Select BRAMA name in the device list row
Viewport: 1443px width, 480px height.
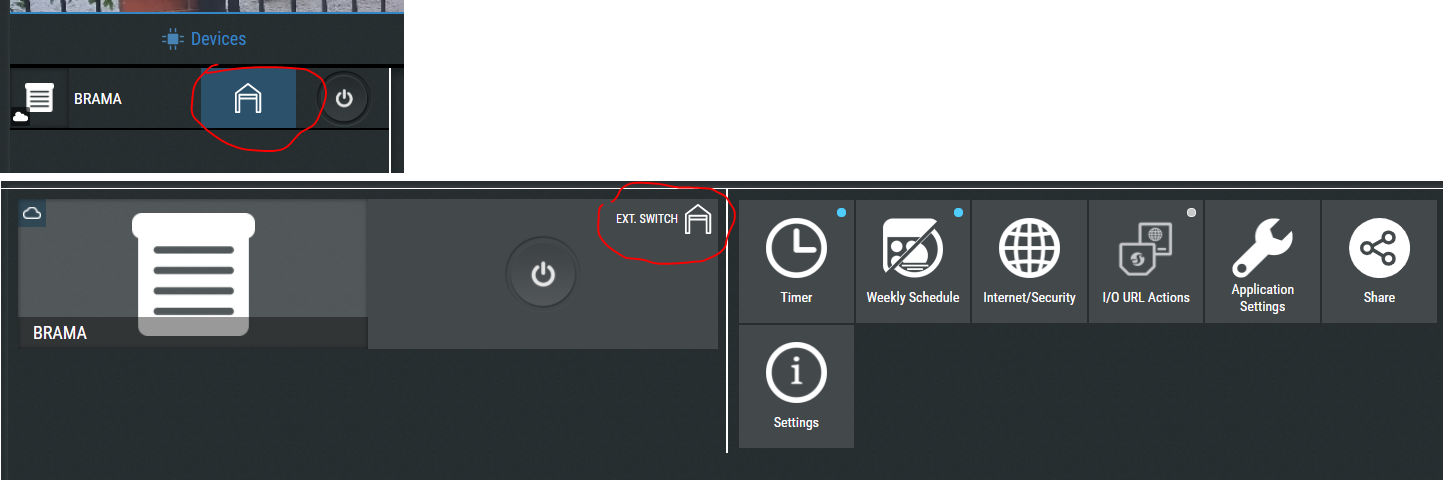pyautogui.click(x=98, y=99)
